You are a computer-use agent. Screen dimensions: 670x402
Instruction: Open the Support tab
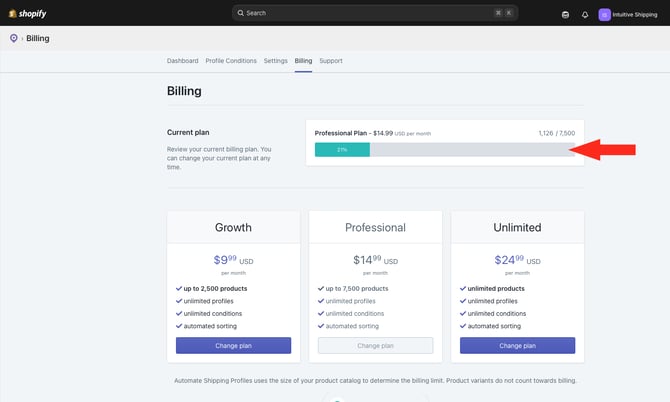click(331, 61)
